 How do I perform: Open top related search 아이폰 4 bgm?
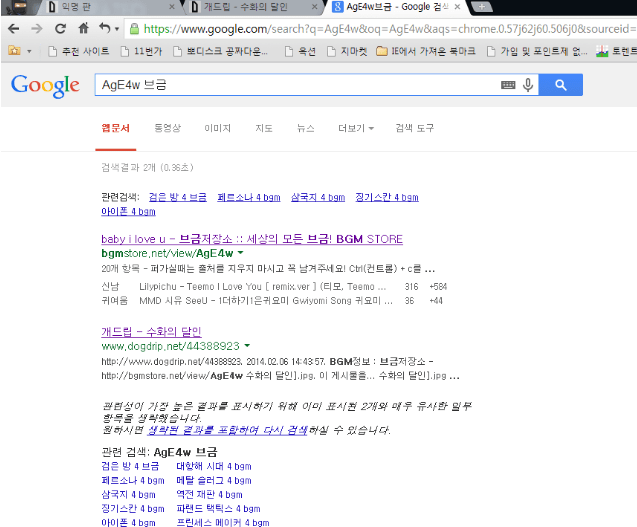click(x=128, y=212)
